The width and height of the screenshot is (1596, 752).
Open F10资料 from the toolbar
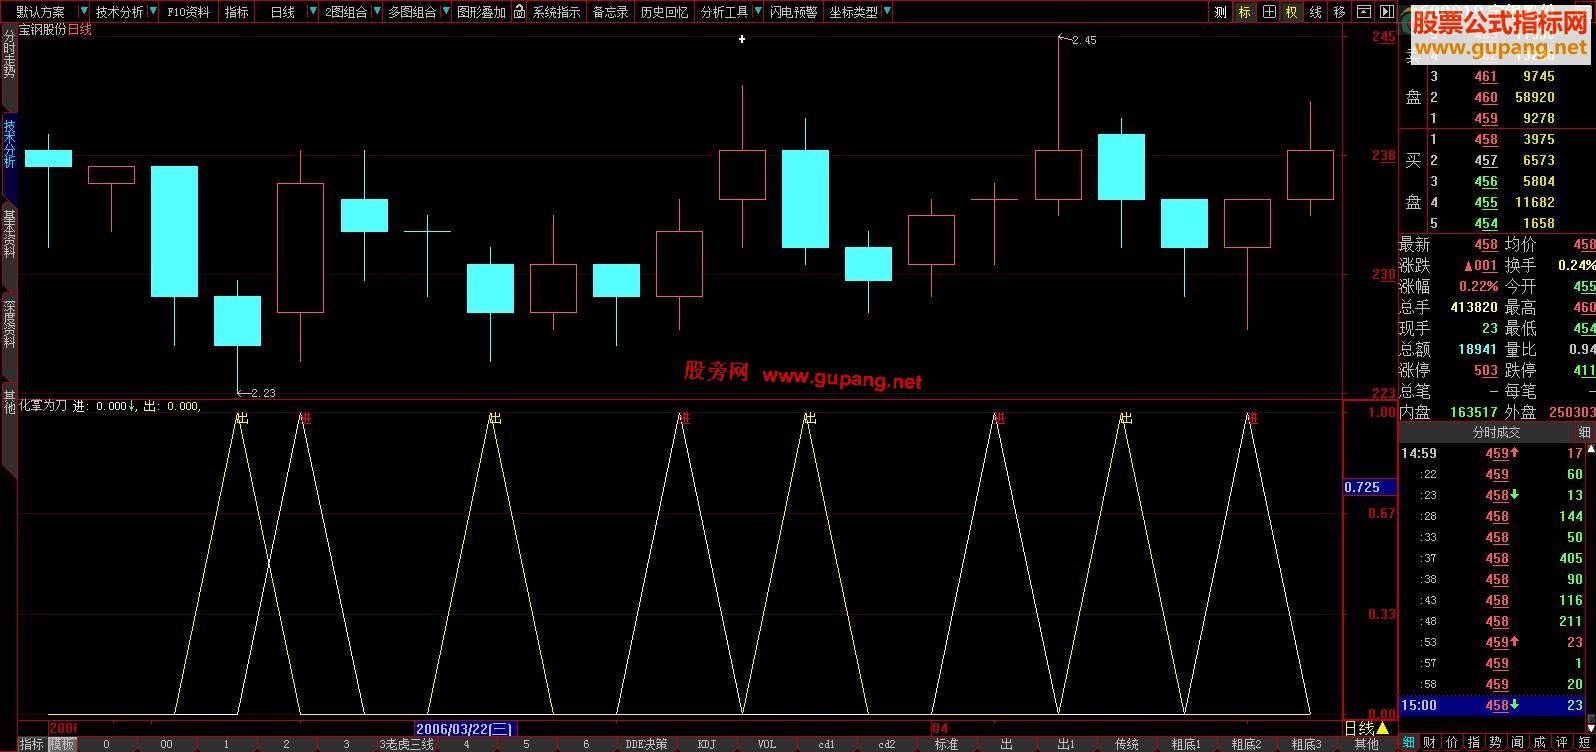coord(189,12)
